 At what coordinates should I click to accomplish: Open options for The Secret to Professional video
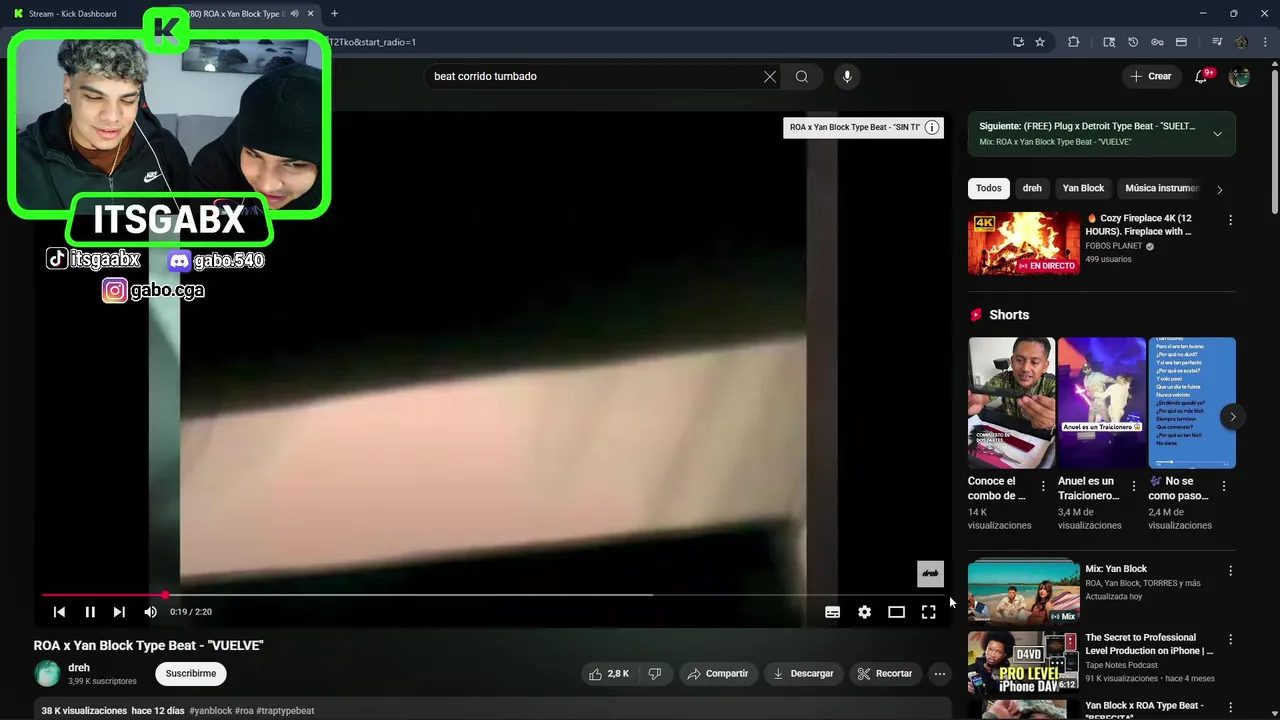pyautogui.click(x=1230, y=639)
